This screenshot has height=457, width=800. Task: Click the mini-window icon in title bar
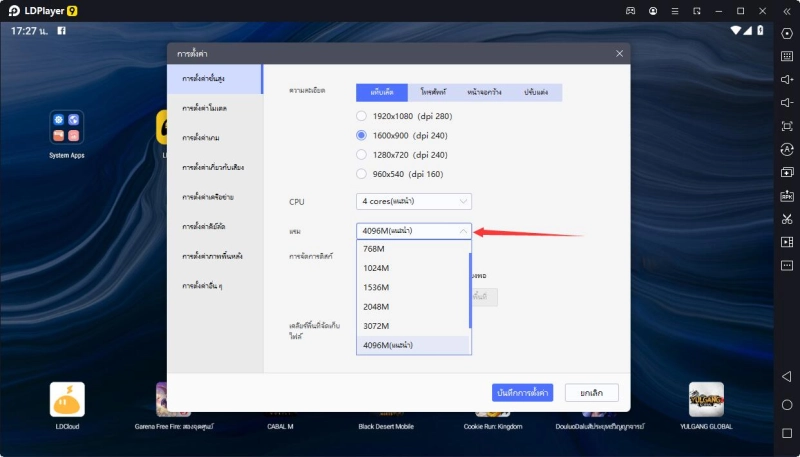coord(697,11)
